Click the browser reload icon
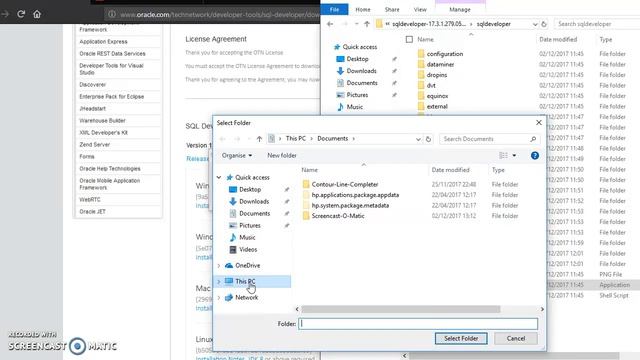Viewport: 640px width, 360px height. coord(21,14)
